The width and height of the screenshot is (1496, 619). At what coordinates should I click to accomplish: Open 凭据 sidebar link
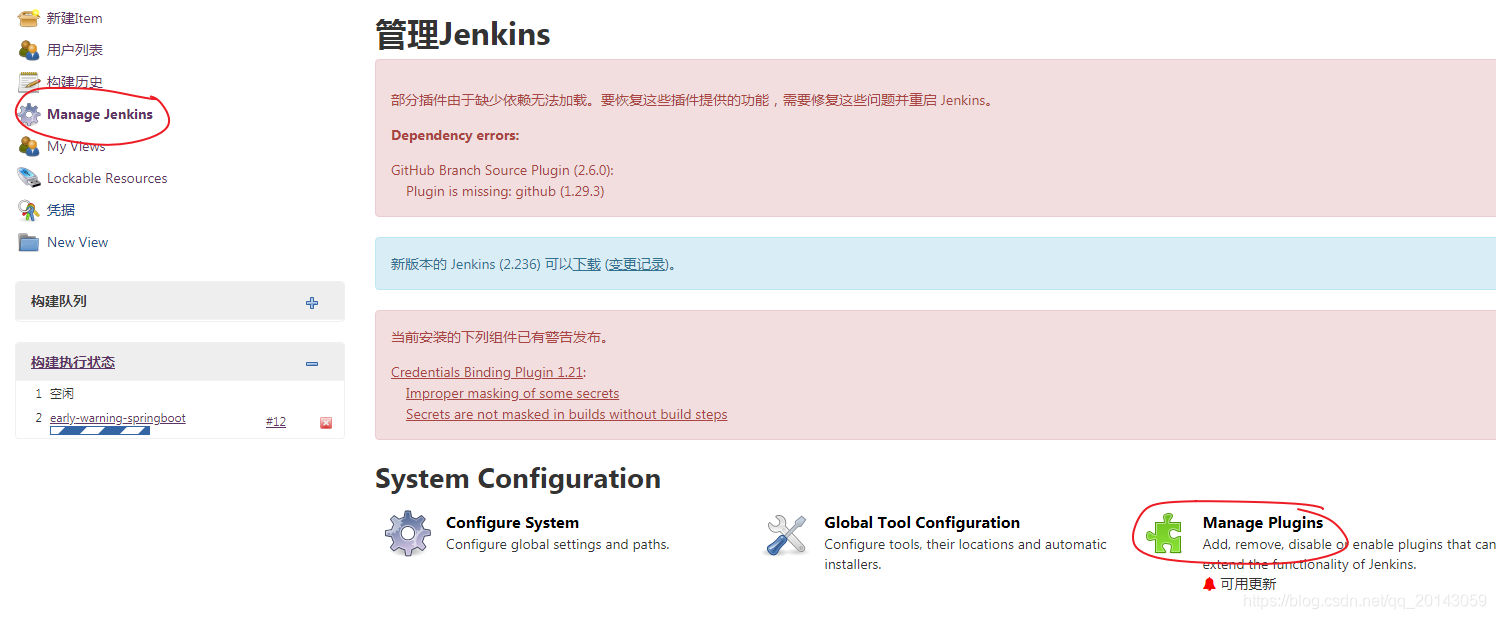[61, 210]
